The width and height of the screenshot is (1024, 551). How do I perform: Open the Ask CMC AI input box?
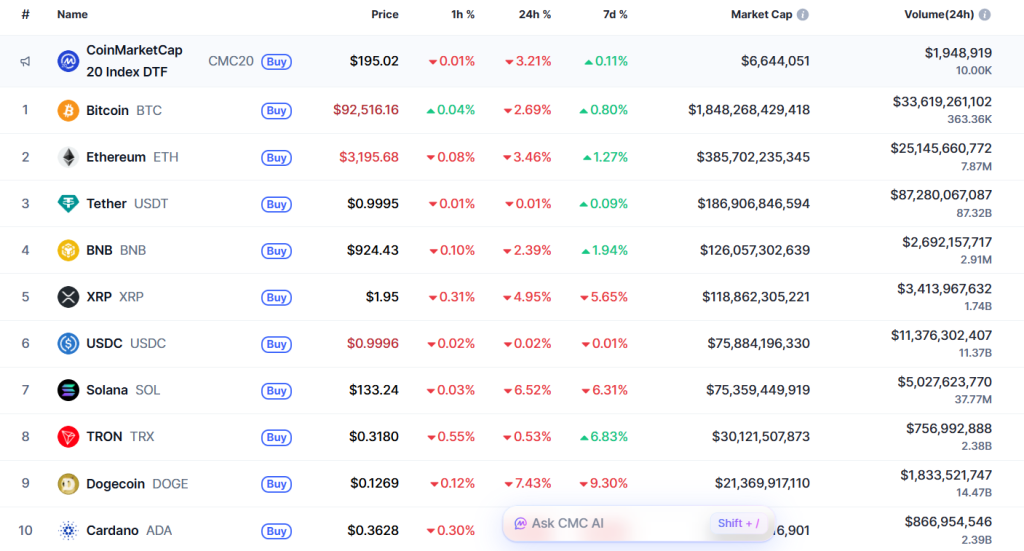point(600,523)
